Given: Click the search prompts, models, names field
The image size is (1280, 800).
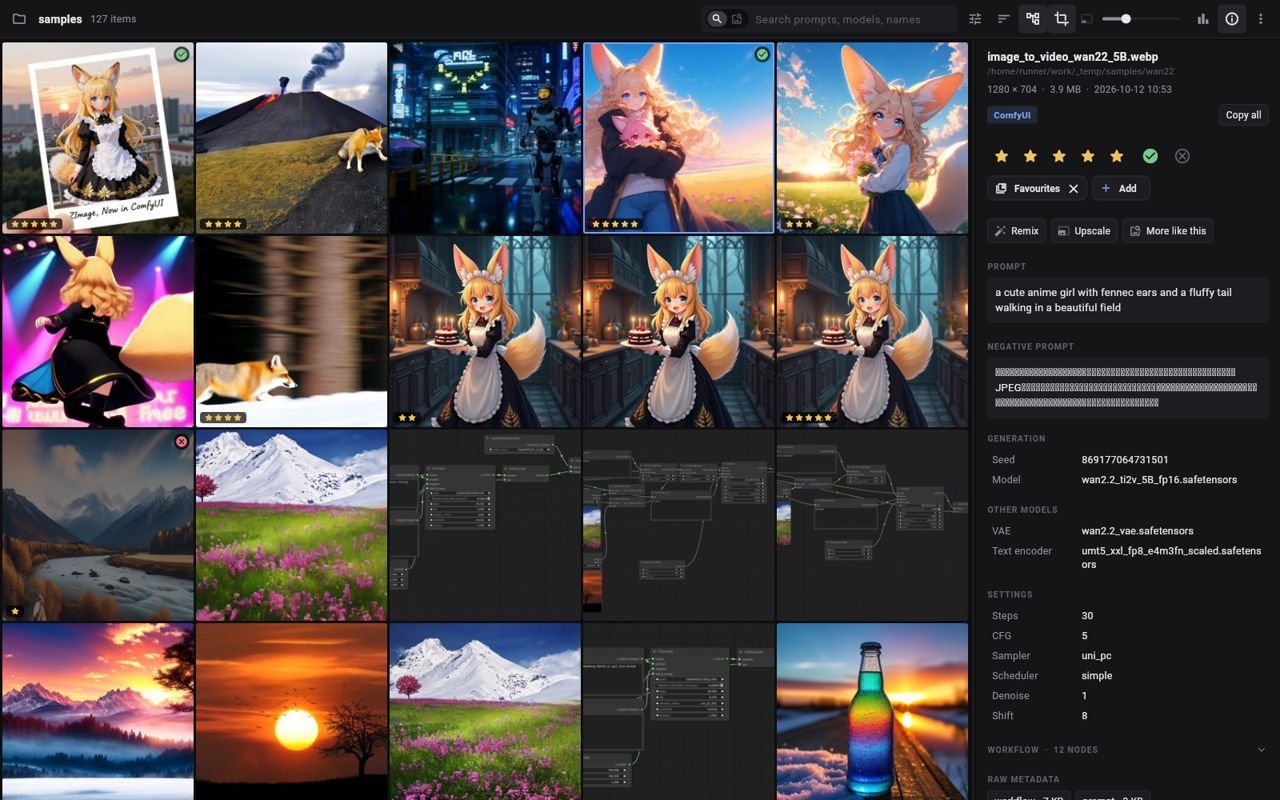Looking at the screenshot, I should pos(852,19).
